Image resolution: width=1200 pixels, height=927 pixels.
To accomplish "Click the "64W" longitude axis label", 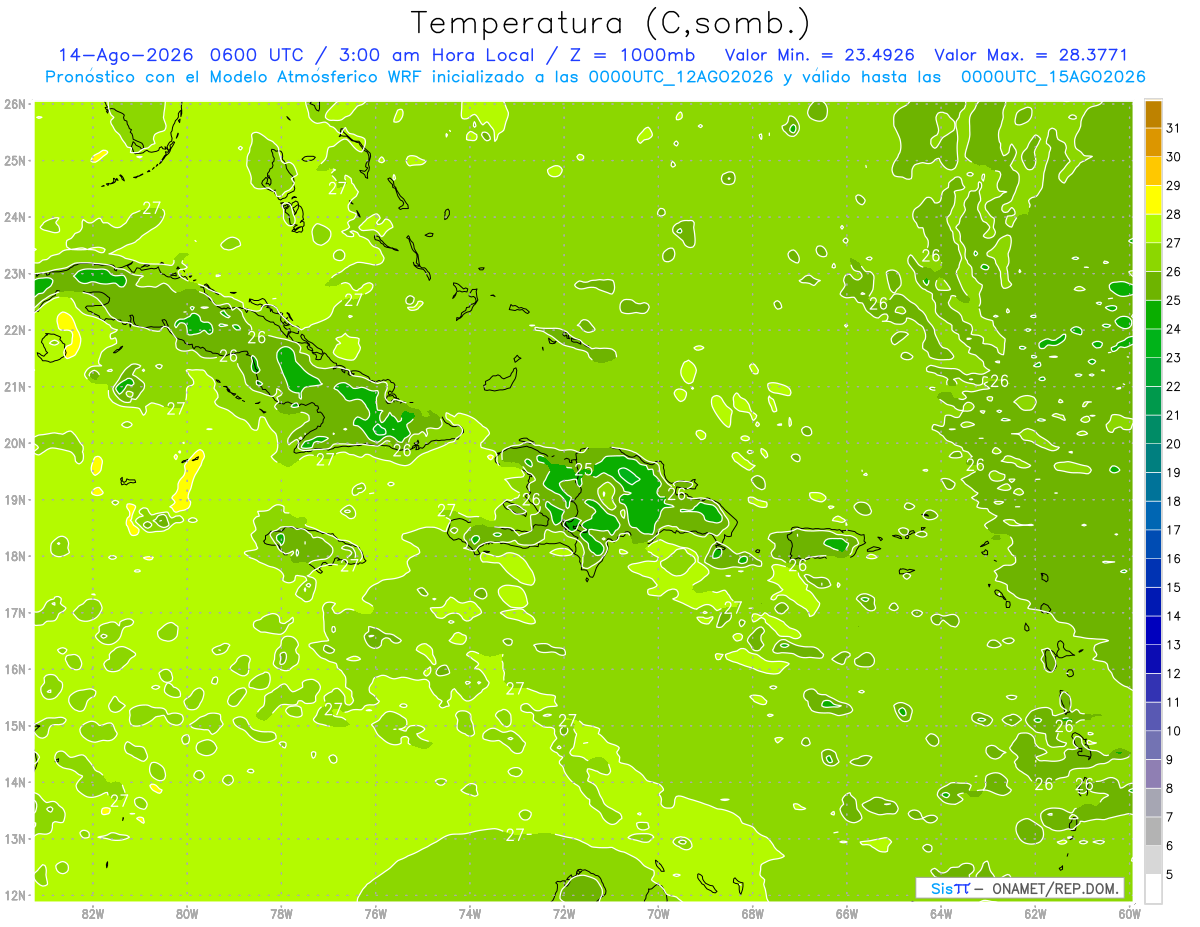I will [x=941, y=914].
